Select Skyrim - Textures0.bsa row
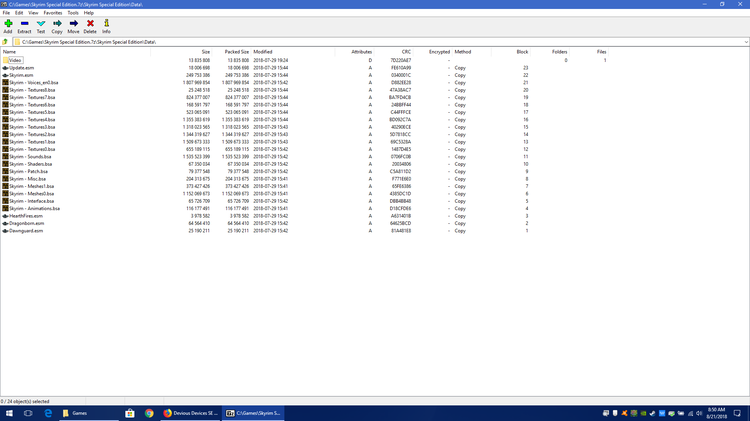Viewport: 750px width, 421px height. (32, 149)
